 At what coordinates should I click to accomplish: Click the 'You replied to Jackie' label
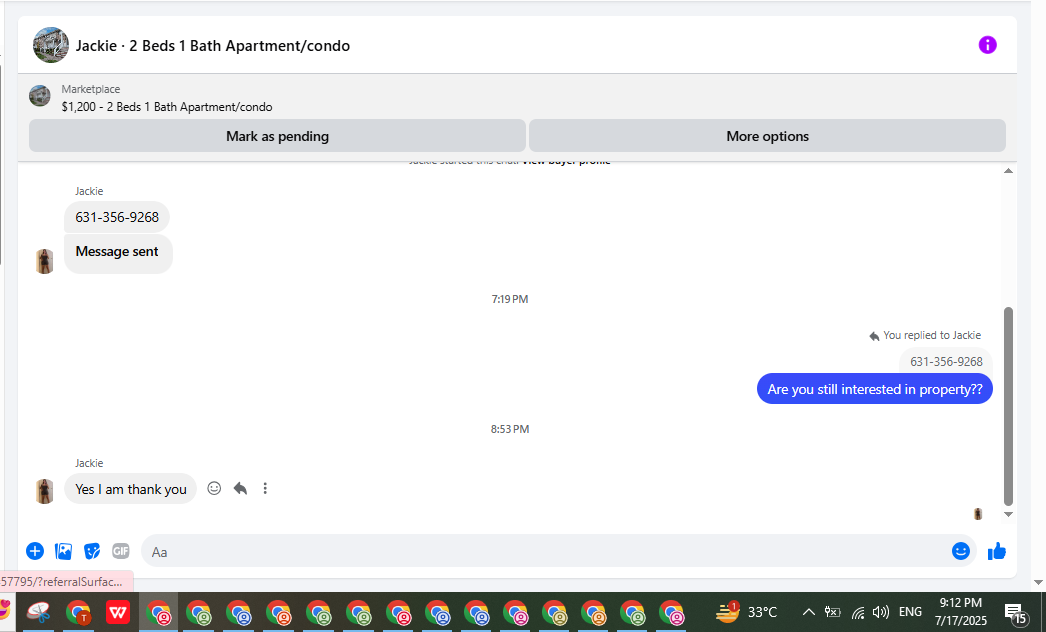tap(932, 335)
